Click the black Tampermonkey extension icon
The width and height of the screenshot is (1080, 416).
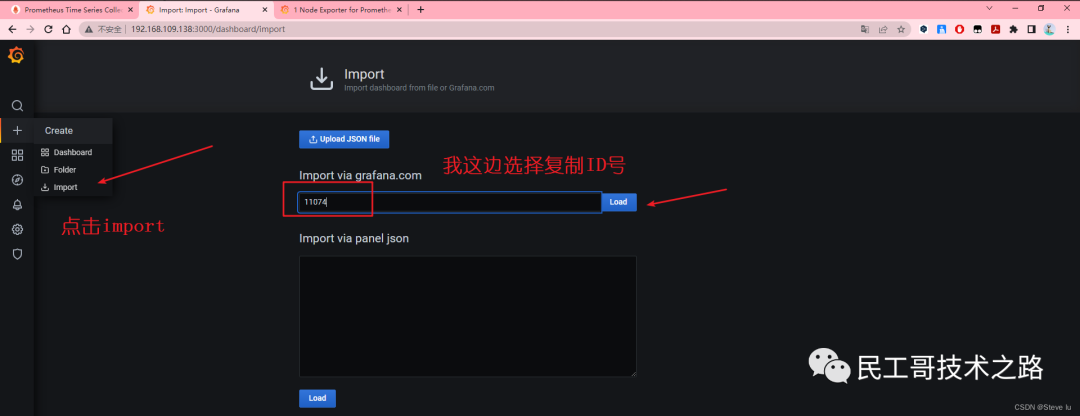(977, 30)
